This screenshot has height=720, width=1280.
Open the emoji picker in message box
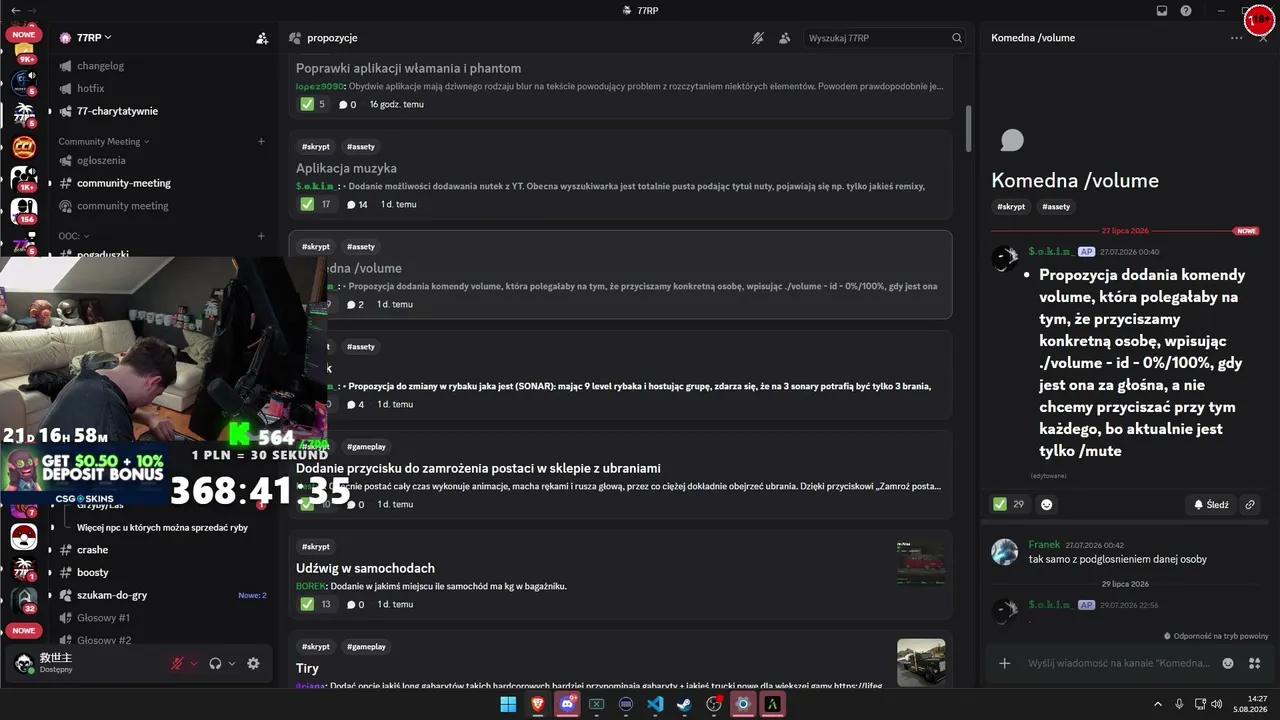(x=1228, y=663)
